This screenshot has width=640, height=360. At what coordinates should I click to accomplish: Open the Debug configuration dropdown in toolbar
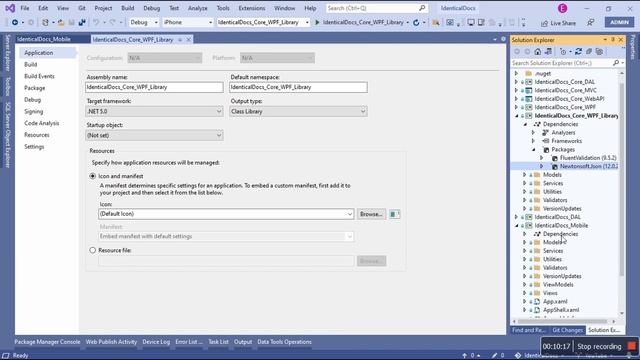144,22
